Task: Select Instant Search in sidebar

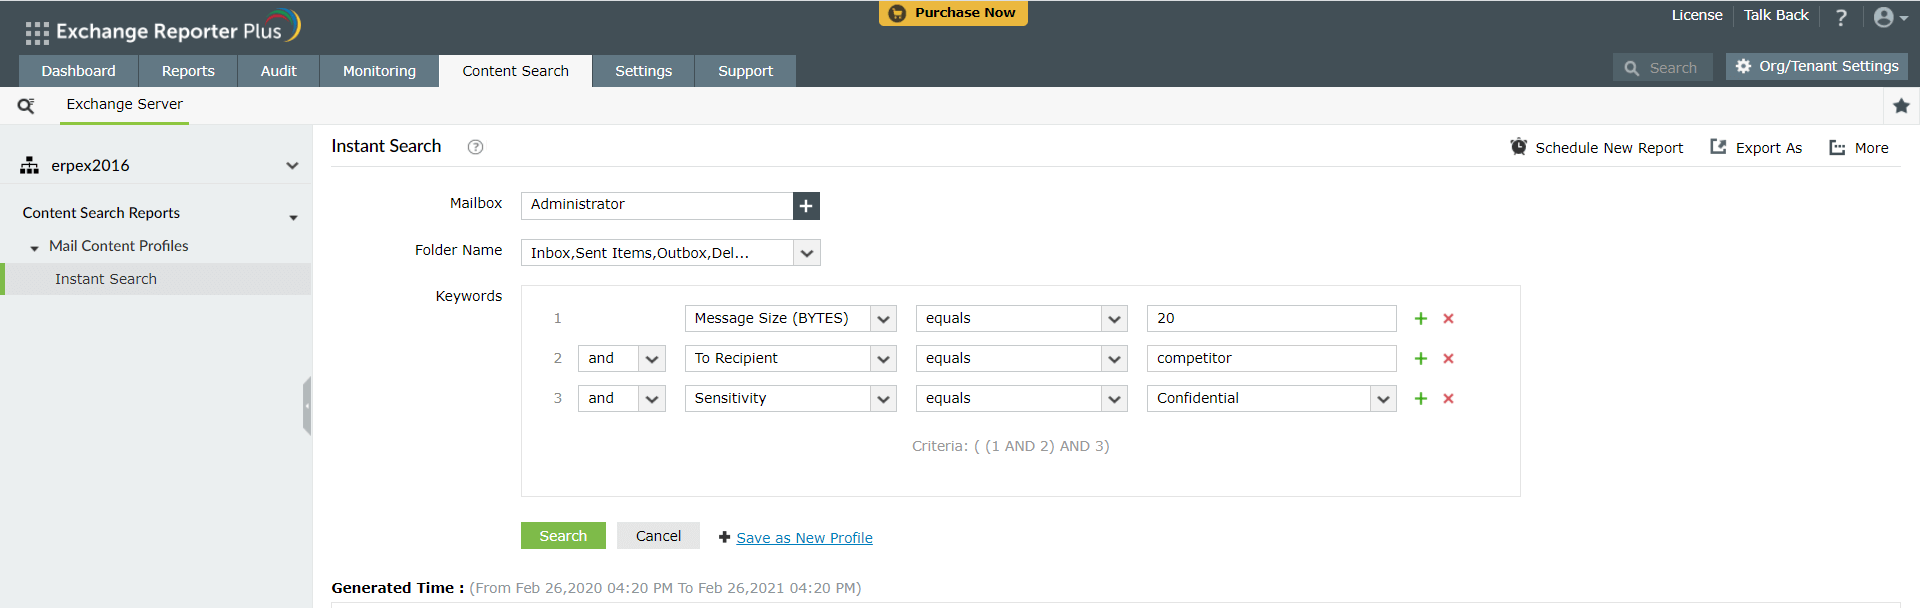Action: click(x=157, y=279)
